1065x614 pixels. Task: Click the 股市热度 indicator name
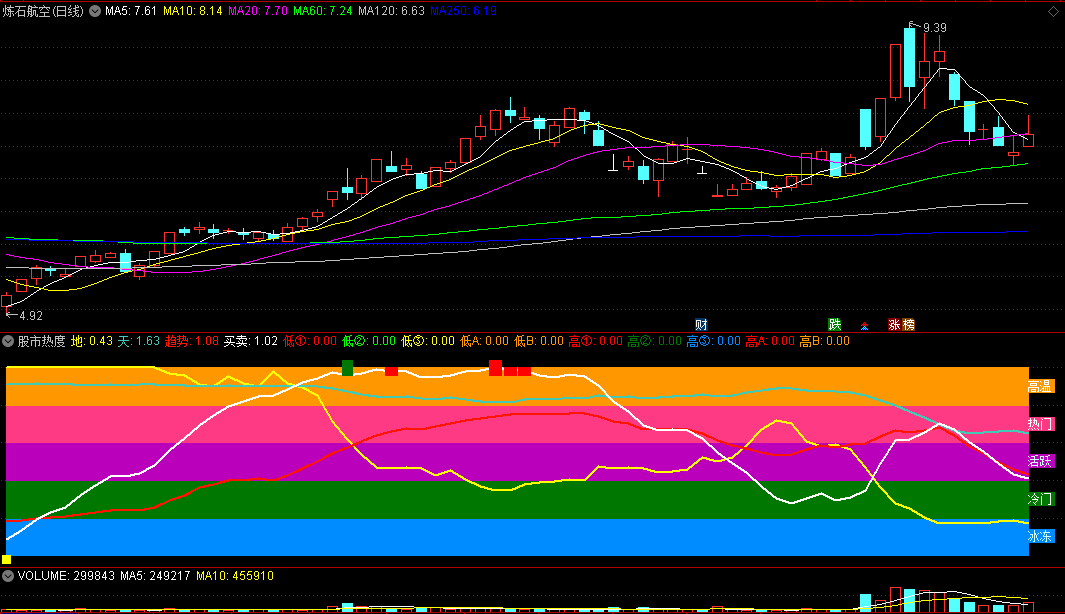point(42,341)
